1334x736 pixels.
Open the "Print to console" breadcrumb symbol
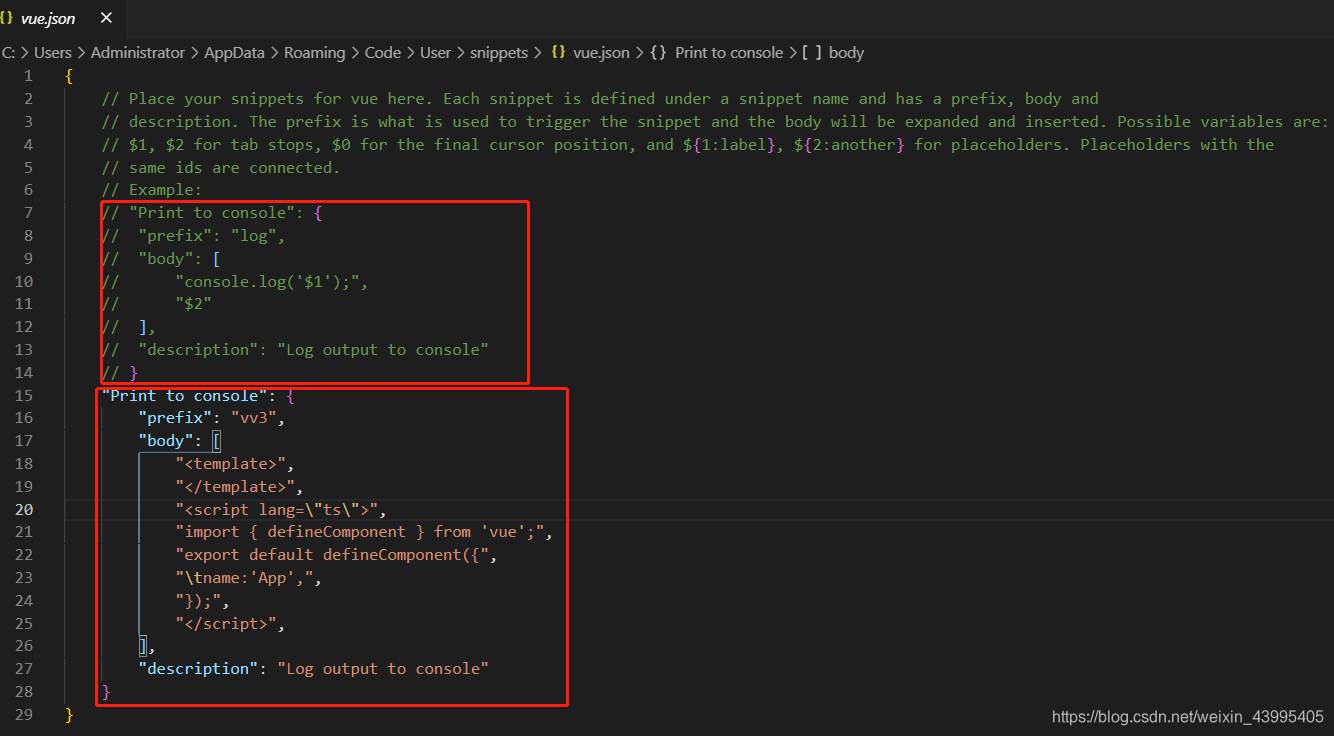pos(729,53)
